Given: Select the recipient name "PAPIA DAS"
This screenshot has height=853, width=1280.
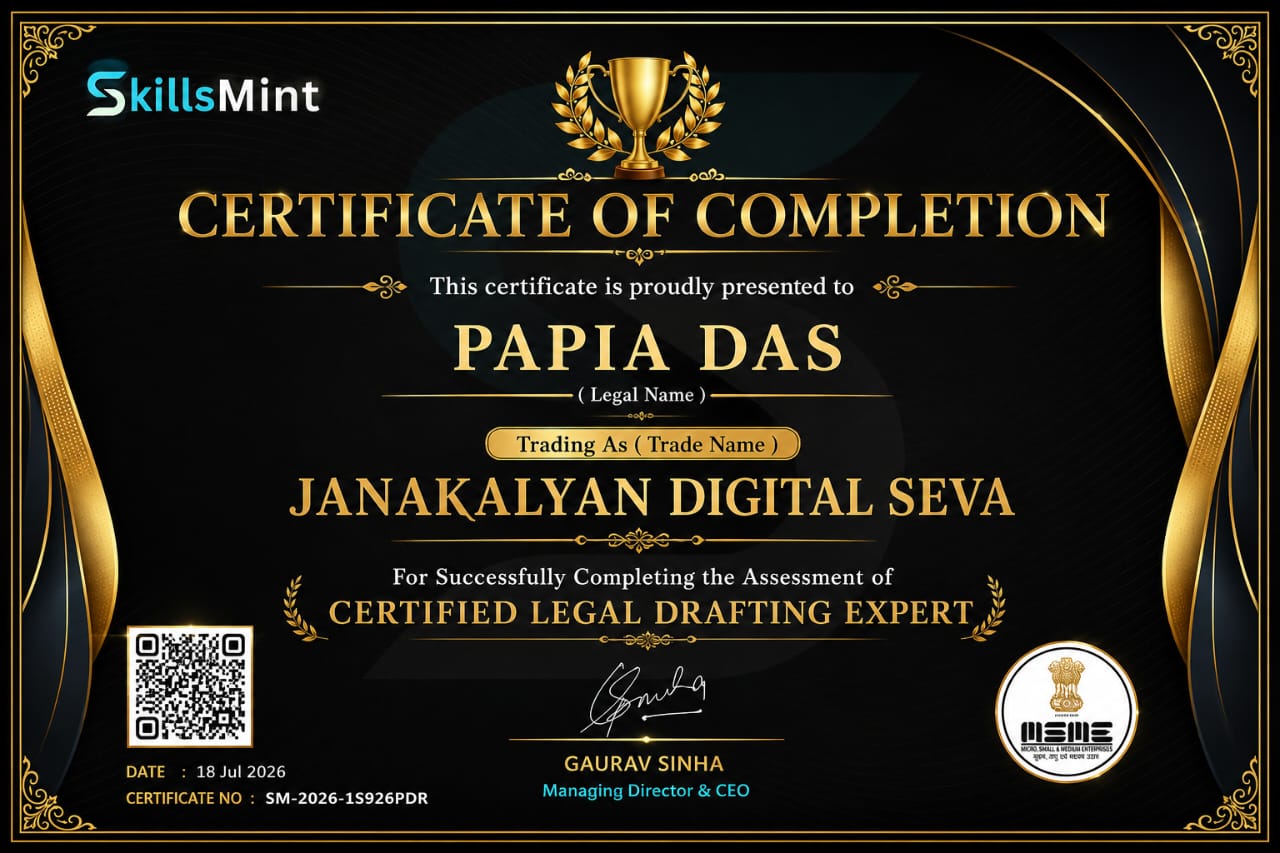Looking at the screenshot, I should (x=648, y=346).
